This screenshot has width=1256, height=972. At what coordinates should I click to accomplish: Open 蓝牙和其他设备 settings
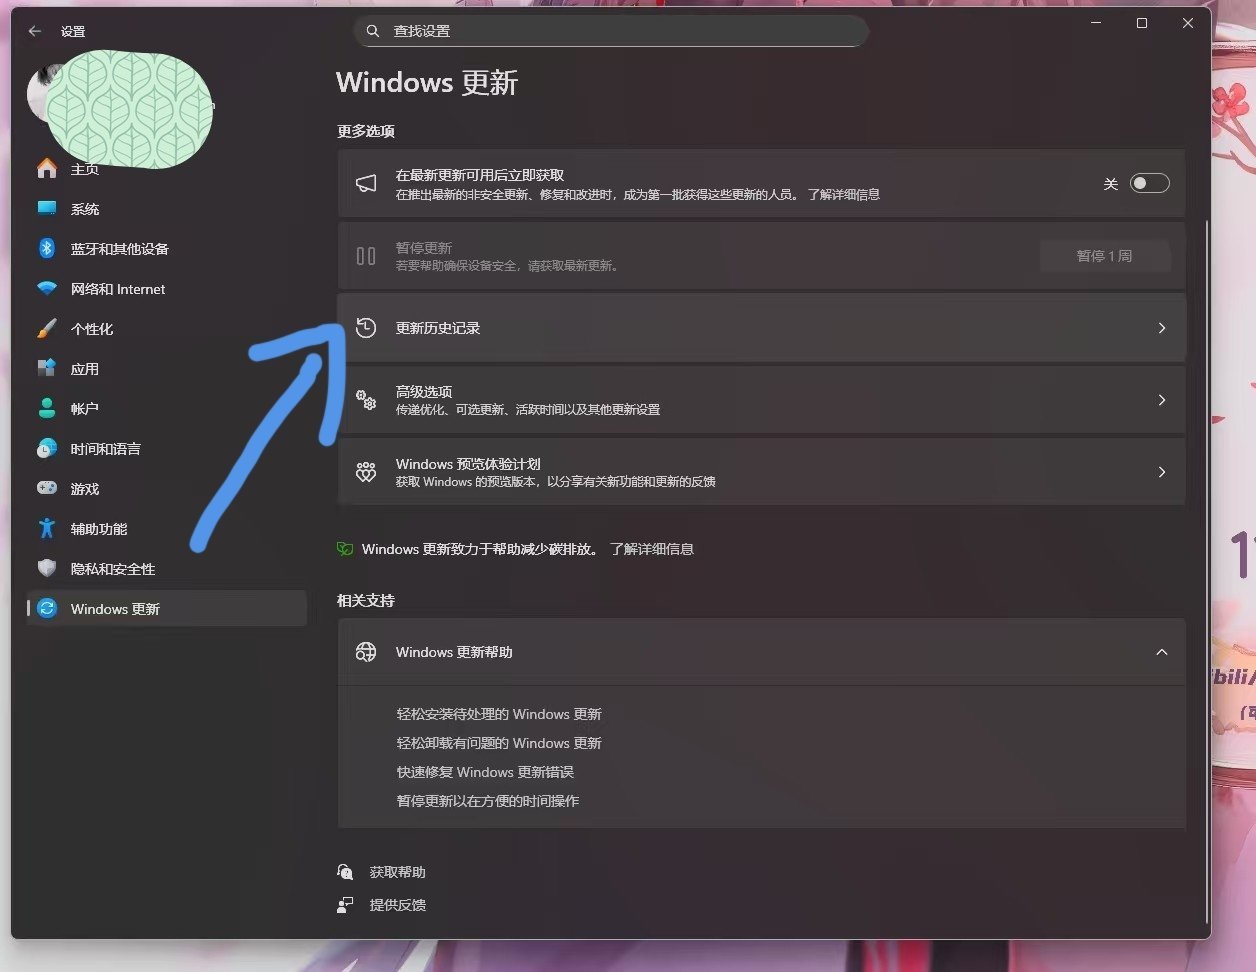[x=166, y=249]
